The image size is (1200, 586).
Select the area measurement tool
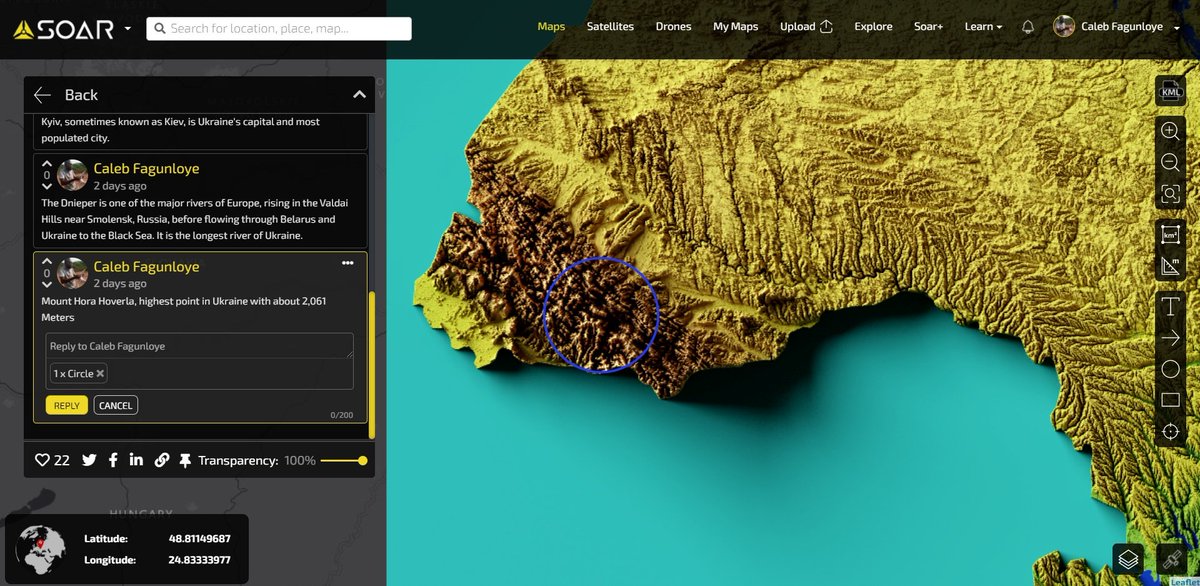tap(1170, 235)
